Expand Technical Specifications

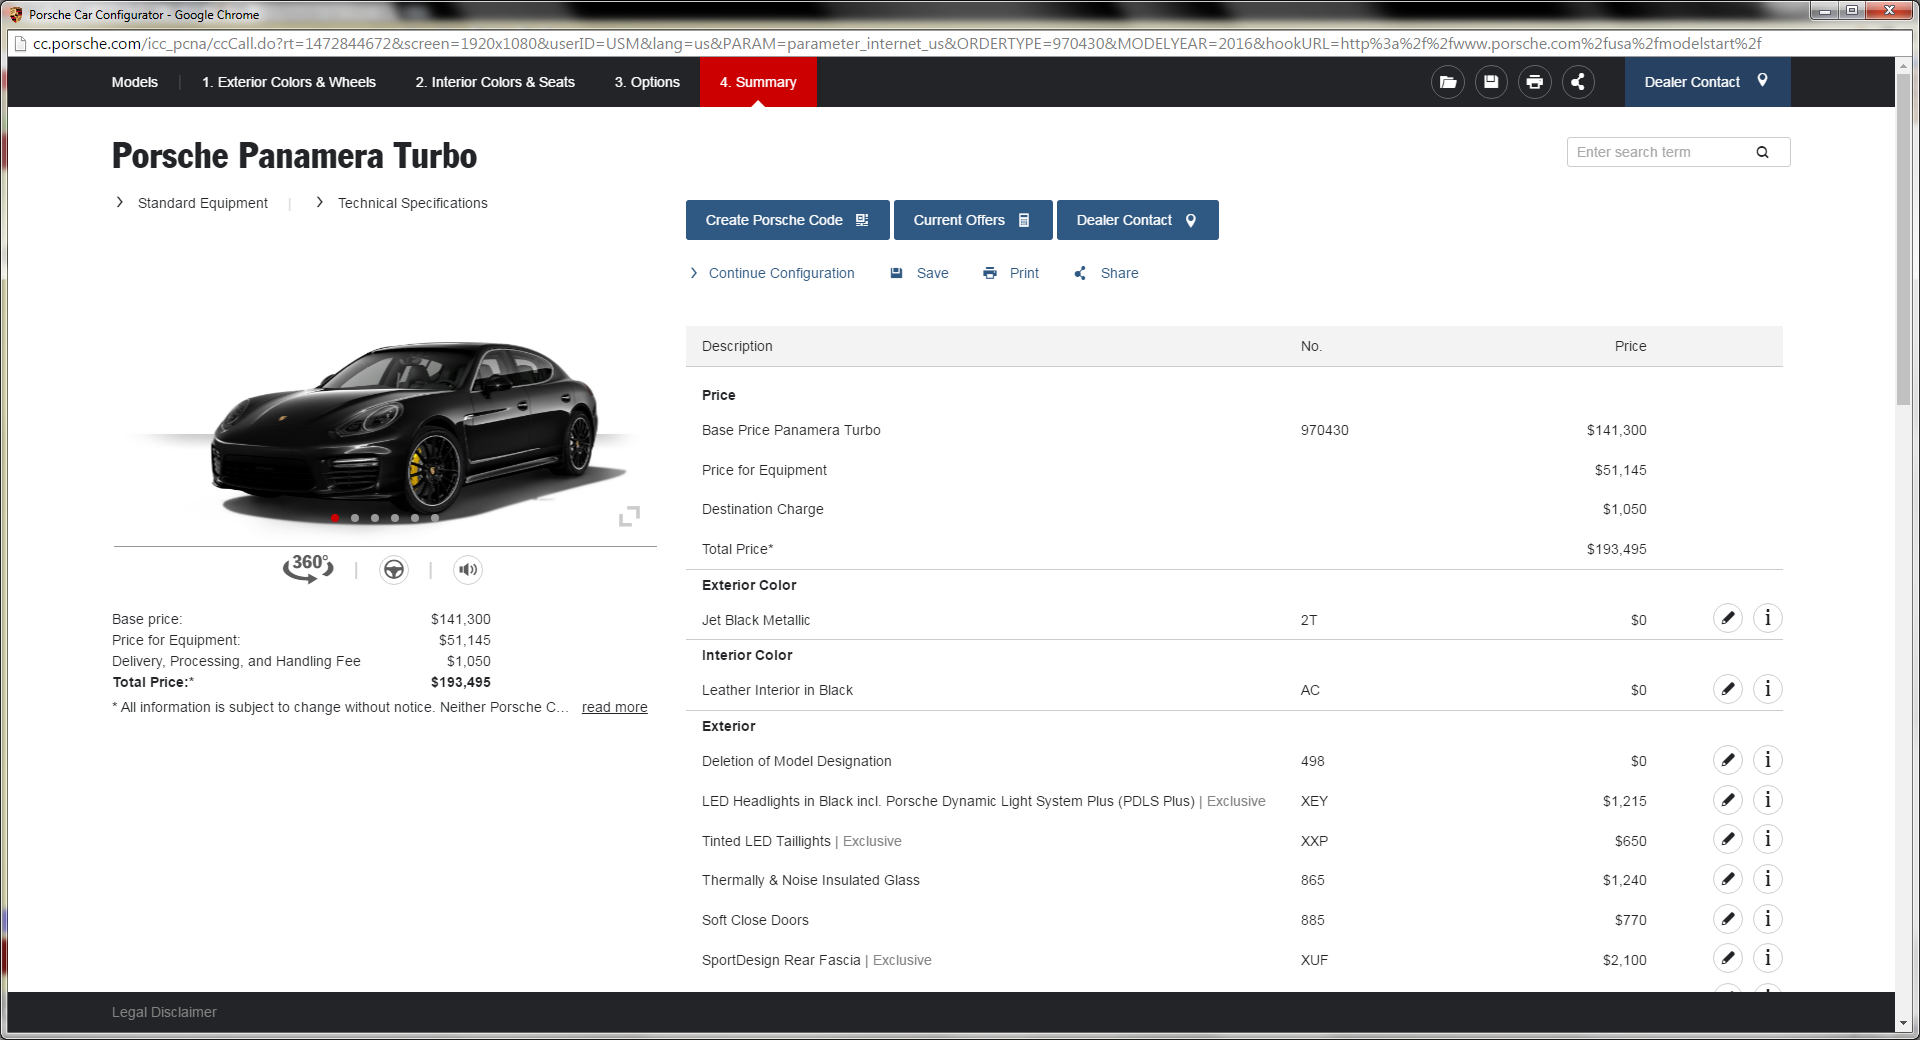tap(402, 203)
